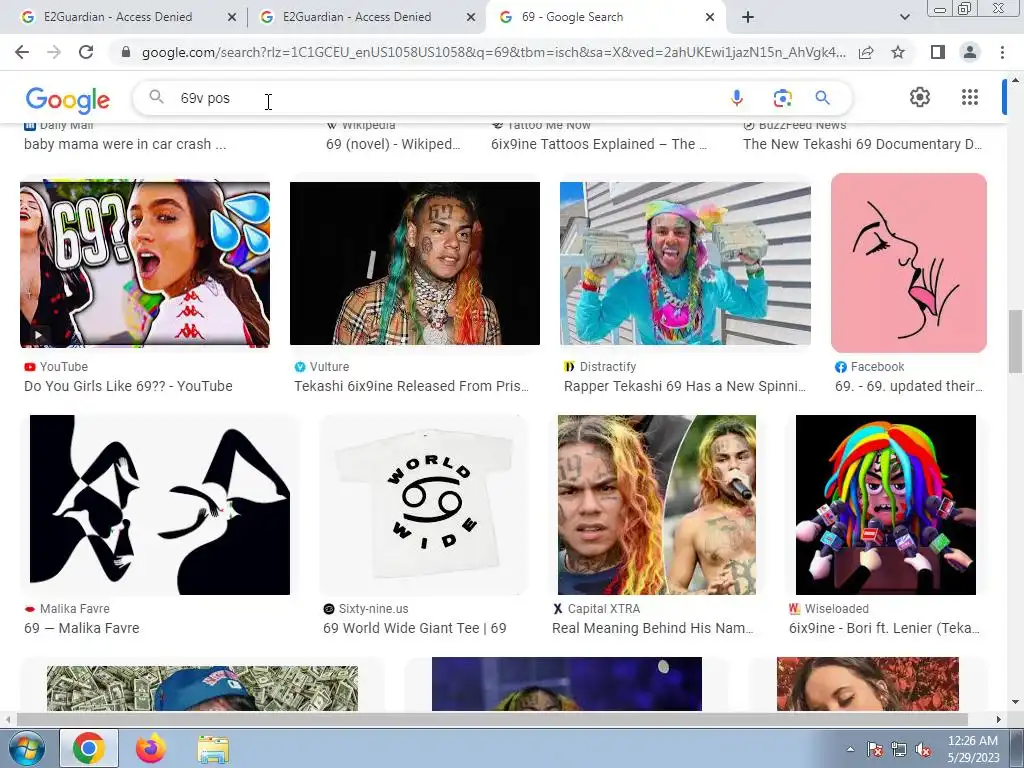Open Windows Explorer from the taskbar
Viewport: 1024px width, 768px height.
pos(213,749)
